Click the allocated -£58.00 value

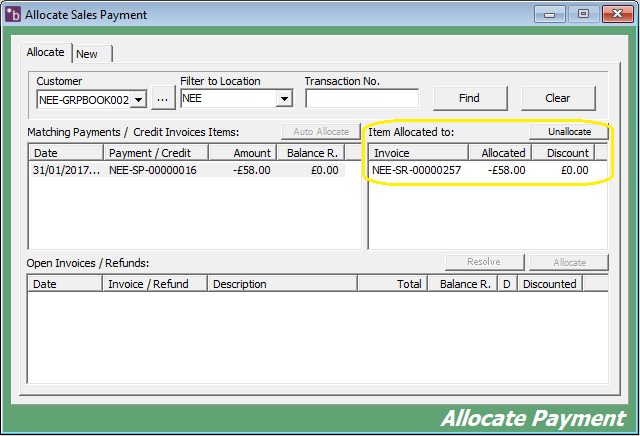pyautogui.click(x=507, y=170)
